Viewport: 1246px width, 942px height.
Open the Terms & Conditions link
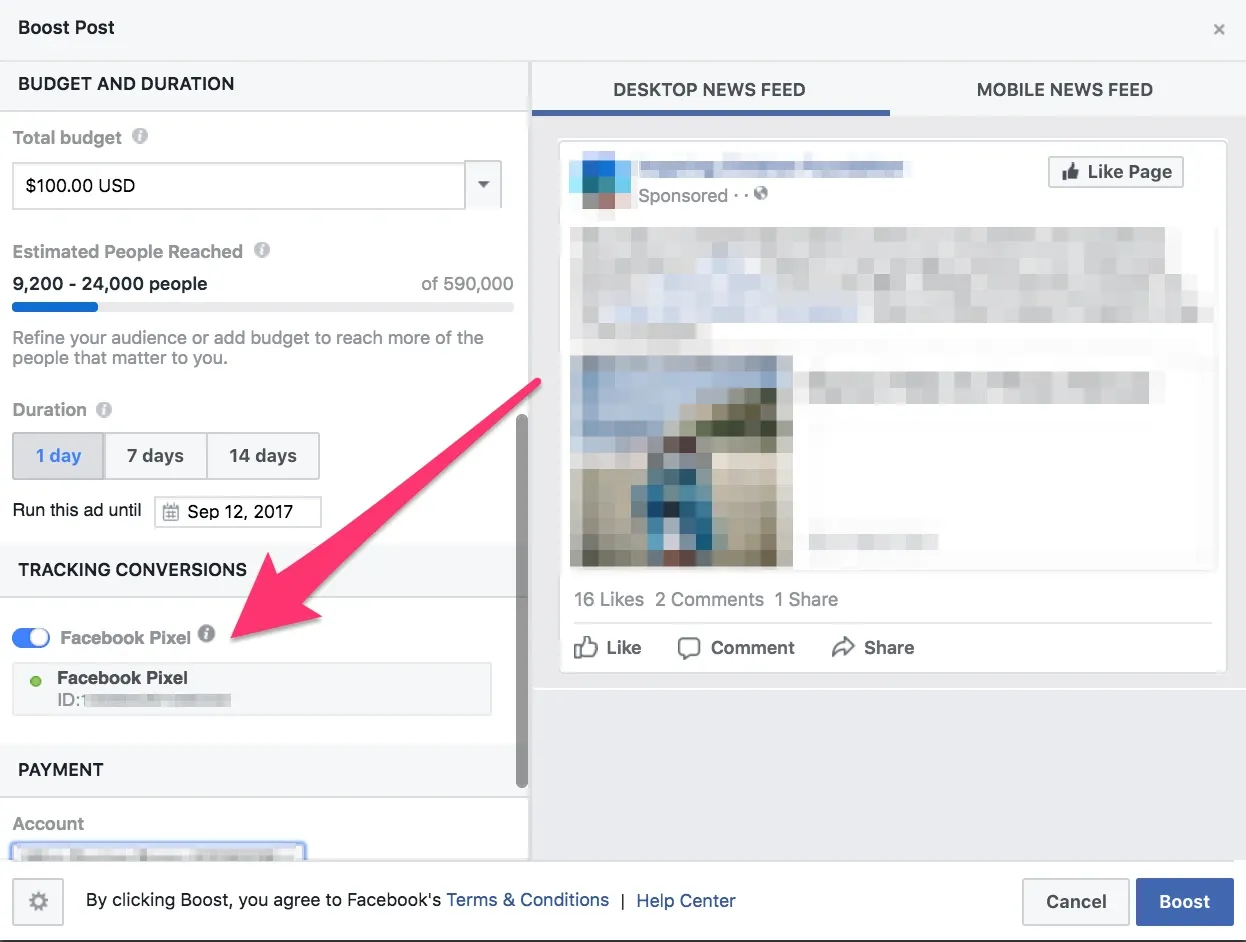pyautogui.click(x=528, y=900)
